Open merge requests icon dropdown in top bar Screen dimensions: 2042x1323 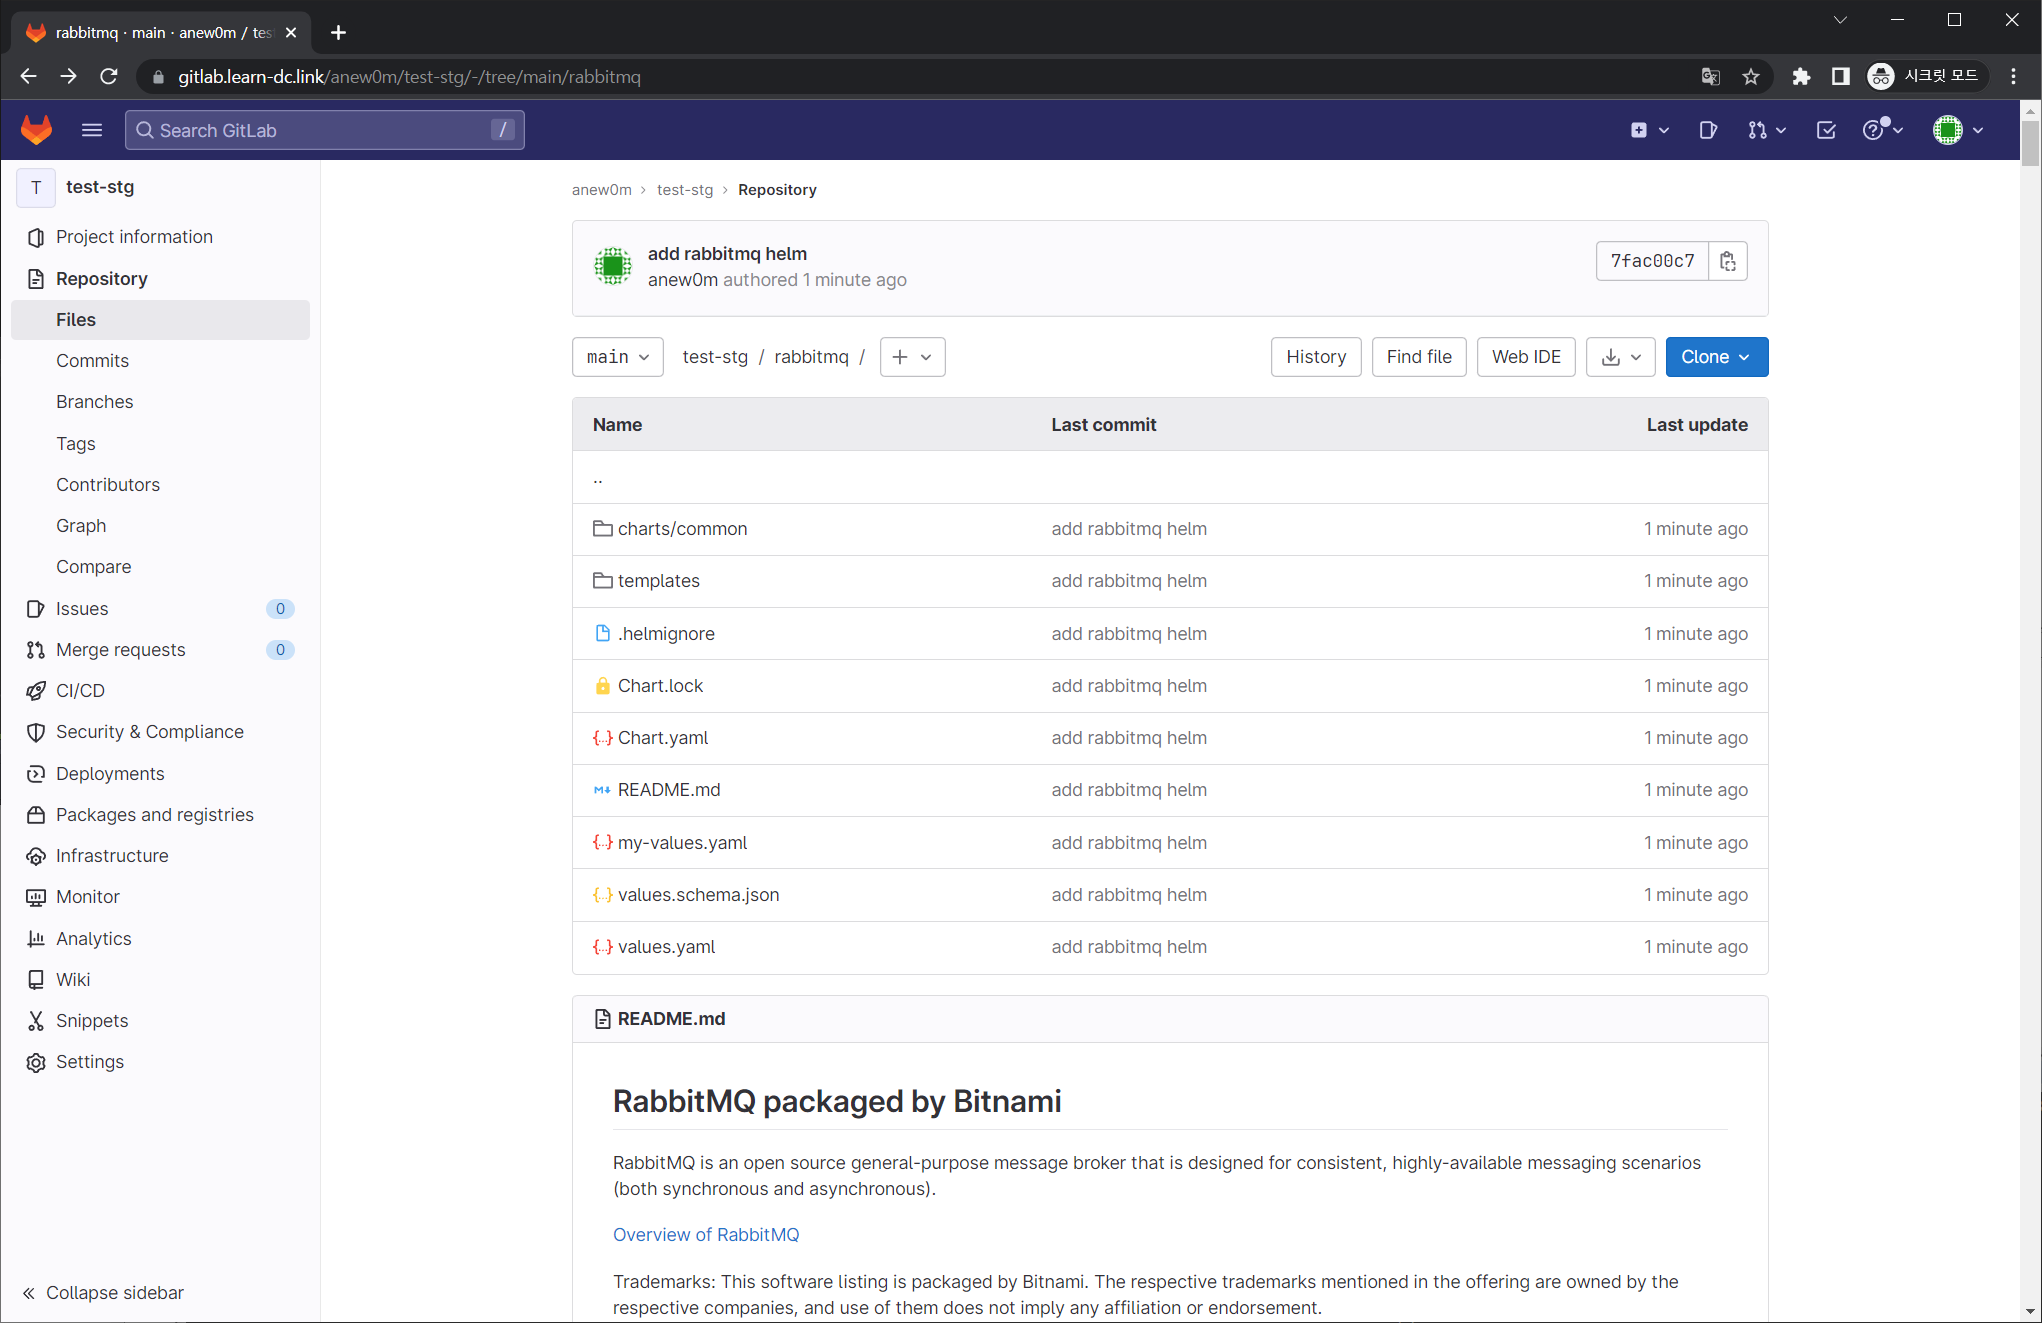pos(1766,130)
